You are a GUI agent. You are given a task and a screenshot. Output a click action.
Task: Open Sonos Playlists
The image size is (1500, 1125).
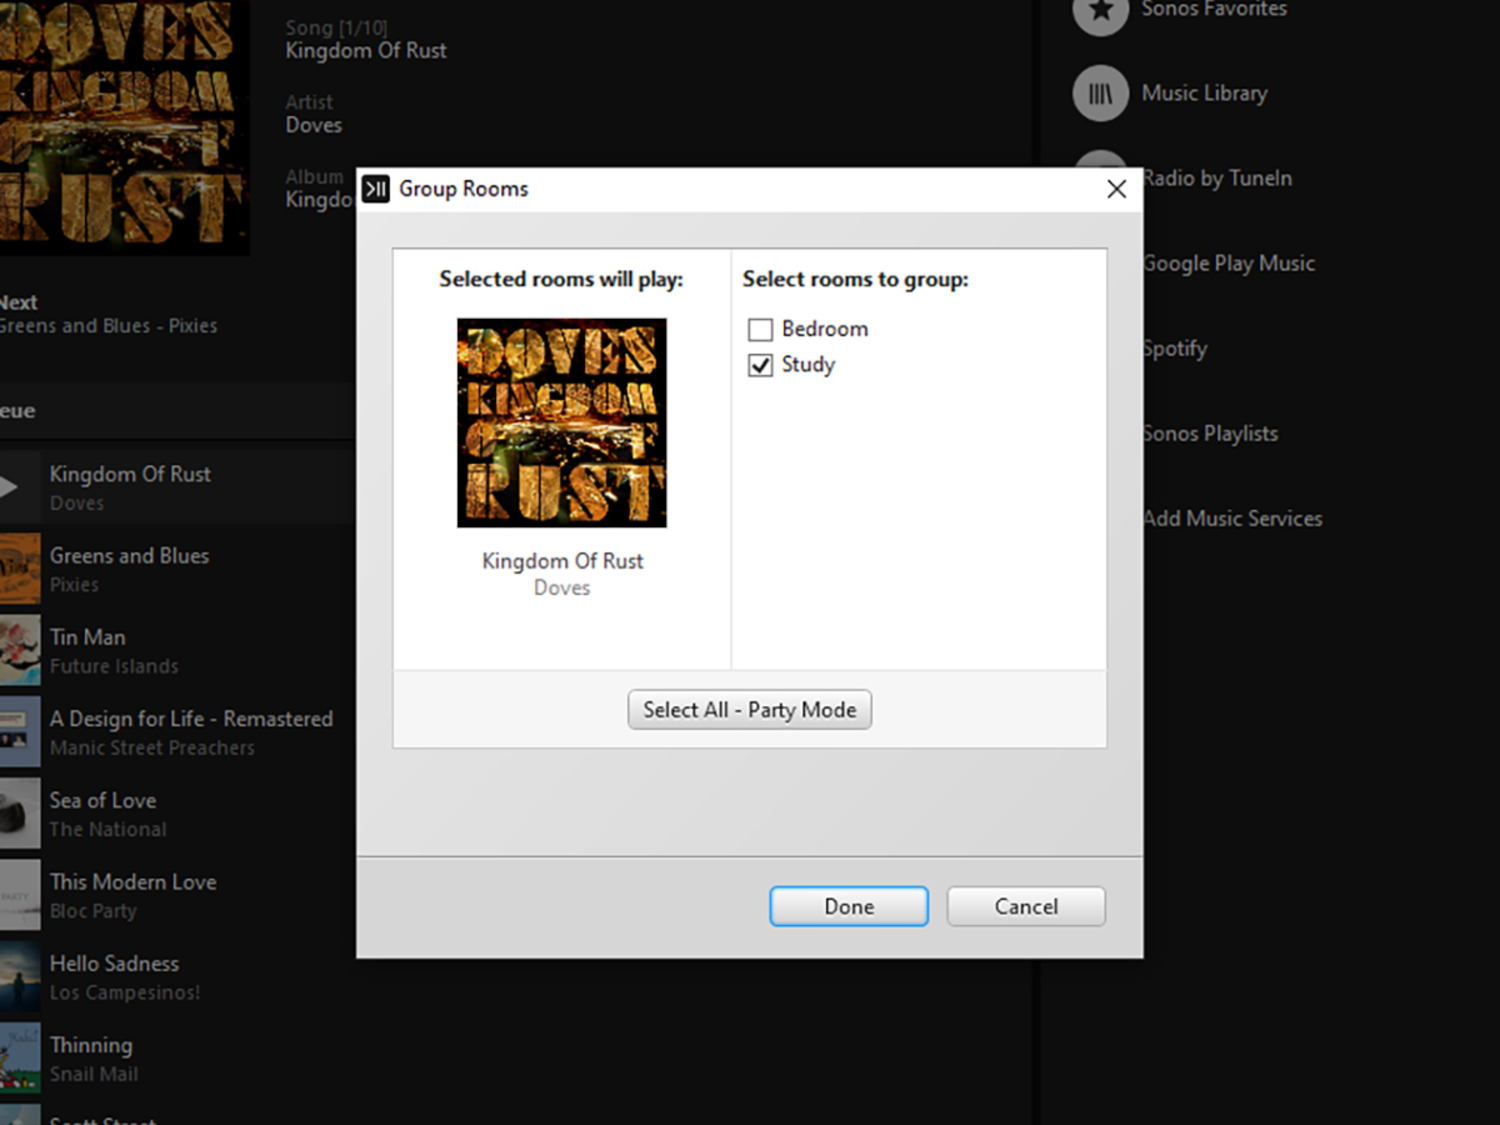point(1210,433)
